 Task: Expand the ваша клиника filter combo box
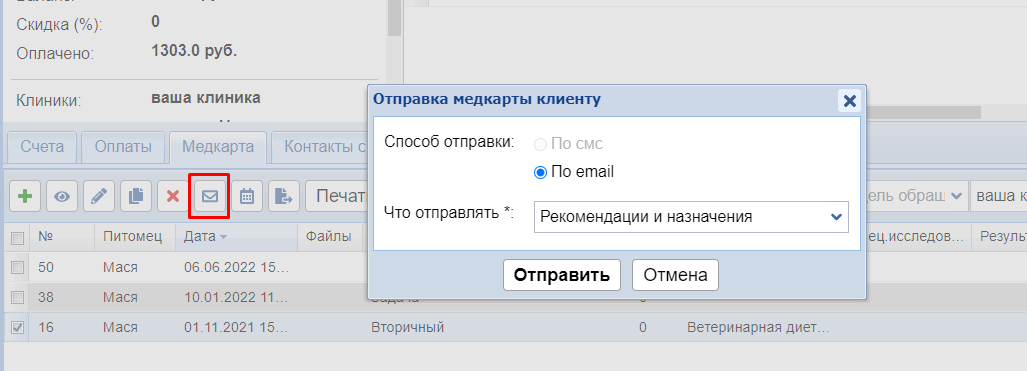click(x=999, y=196)
